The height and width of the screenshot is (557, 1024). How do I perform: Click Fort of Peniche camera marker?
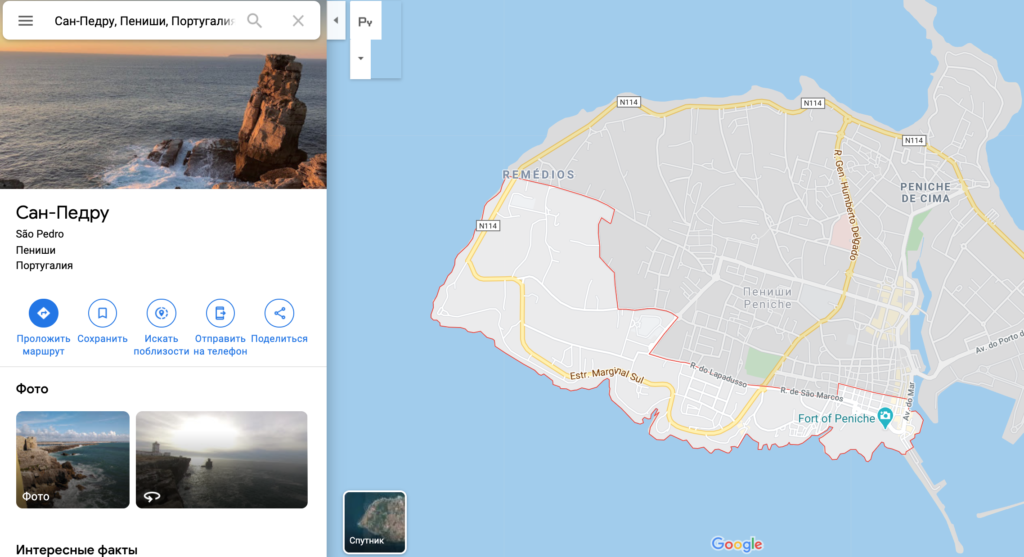(884, 417)
